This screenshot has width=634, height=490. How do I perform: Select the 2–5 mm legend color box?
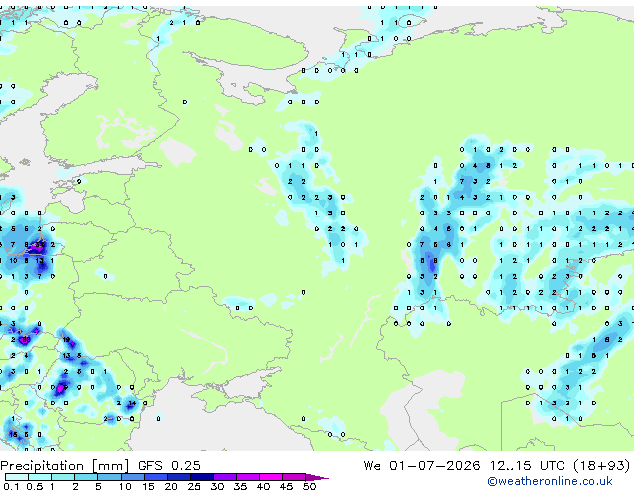pos(86,477)
